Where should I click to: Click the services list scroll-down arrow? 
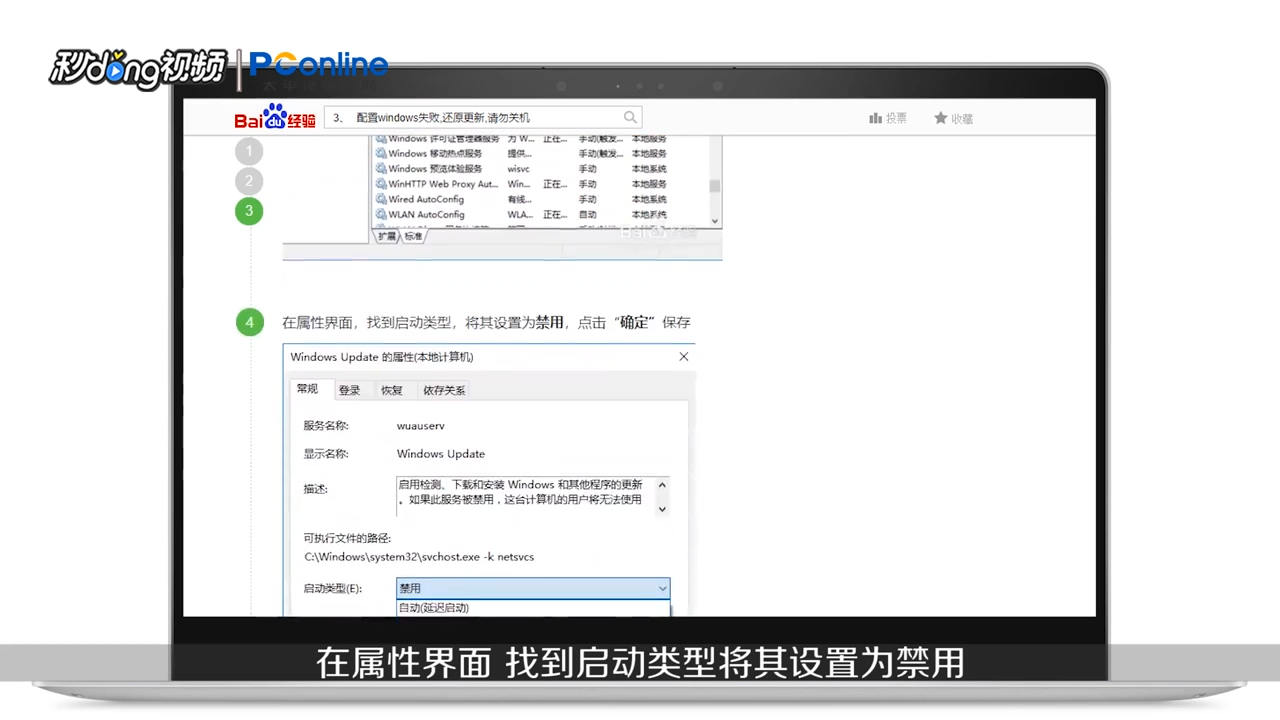tap(714, 221)
